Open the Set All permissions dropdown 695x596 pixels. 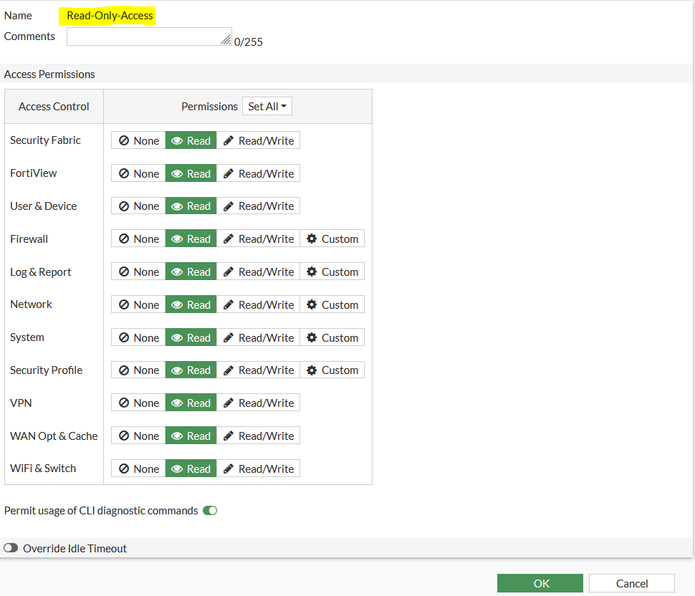pos(267,106)
